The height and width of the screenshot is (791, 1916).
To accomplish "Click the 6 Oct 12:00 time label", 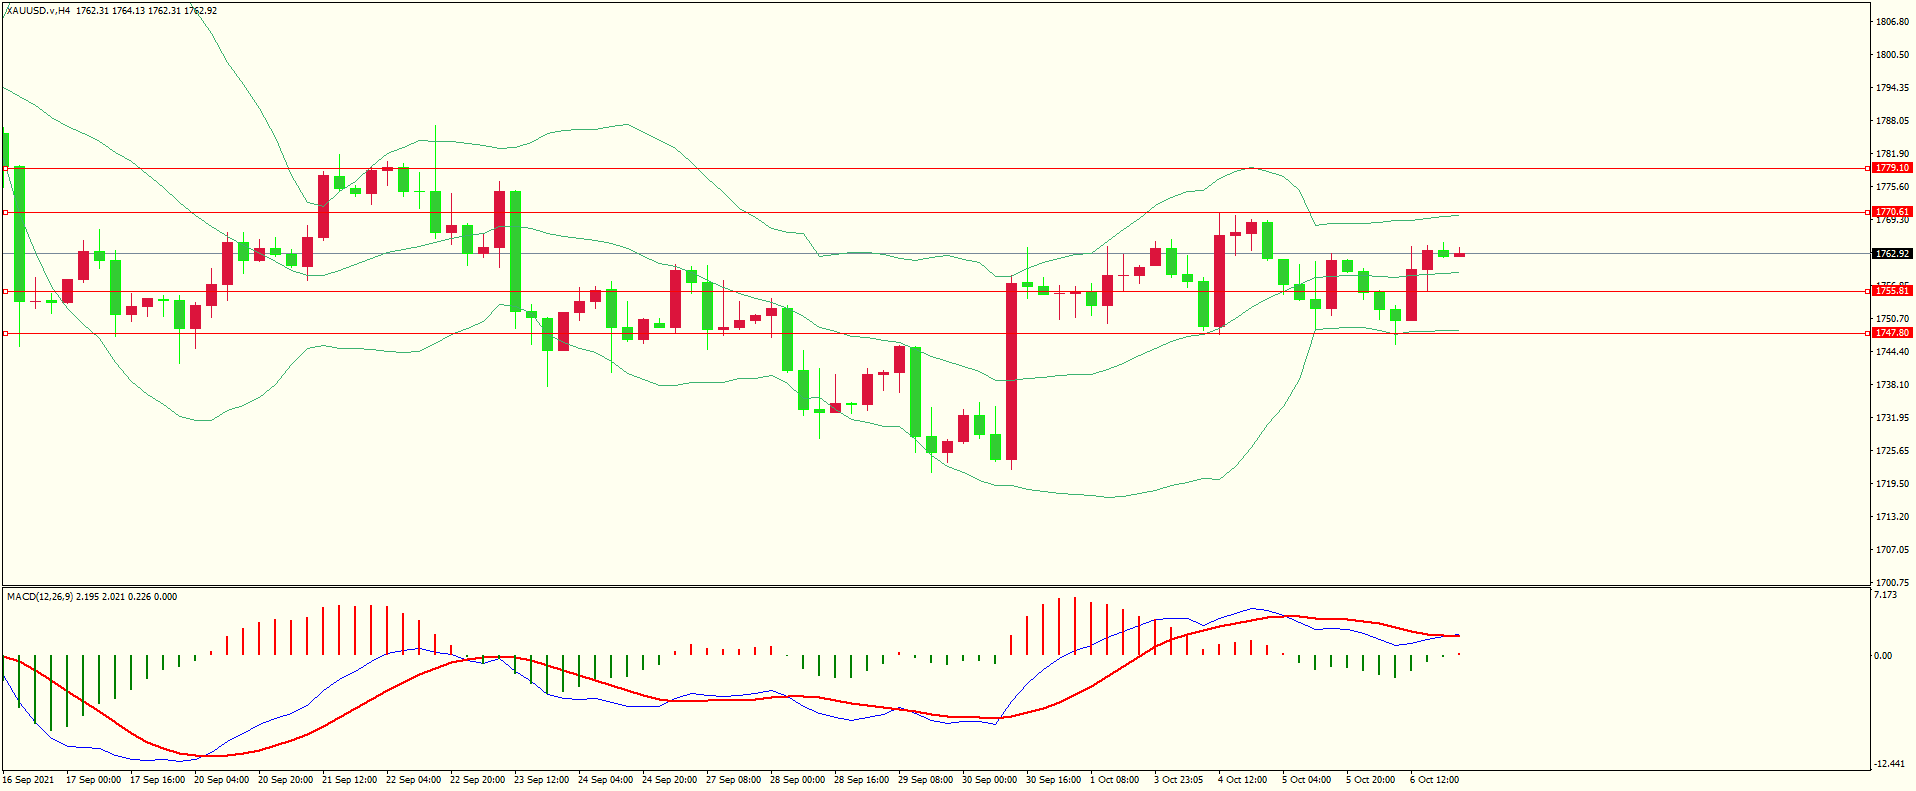I will (x=1435, y=780).
